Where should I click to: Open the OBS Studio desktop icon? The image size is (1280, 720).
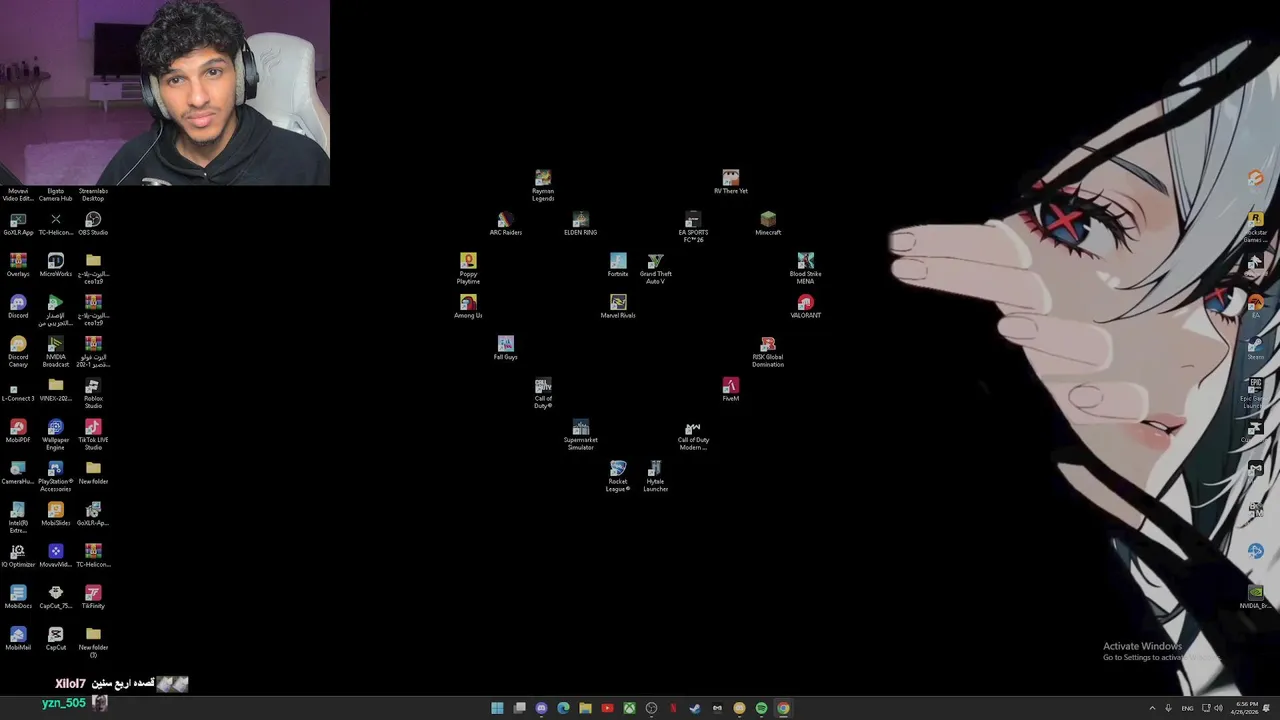tap(93, 223)
